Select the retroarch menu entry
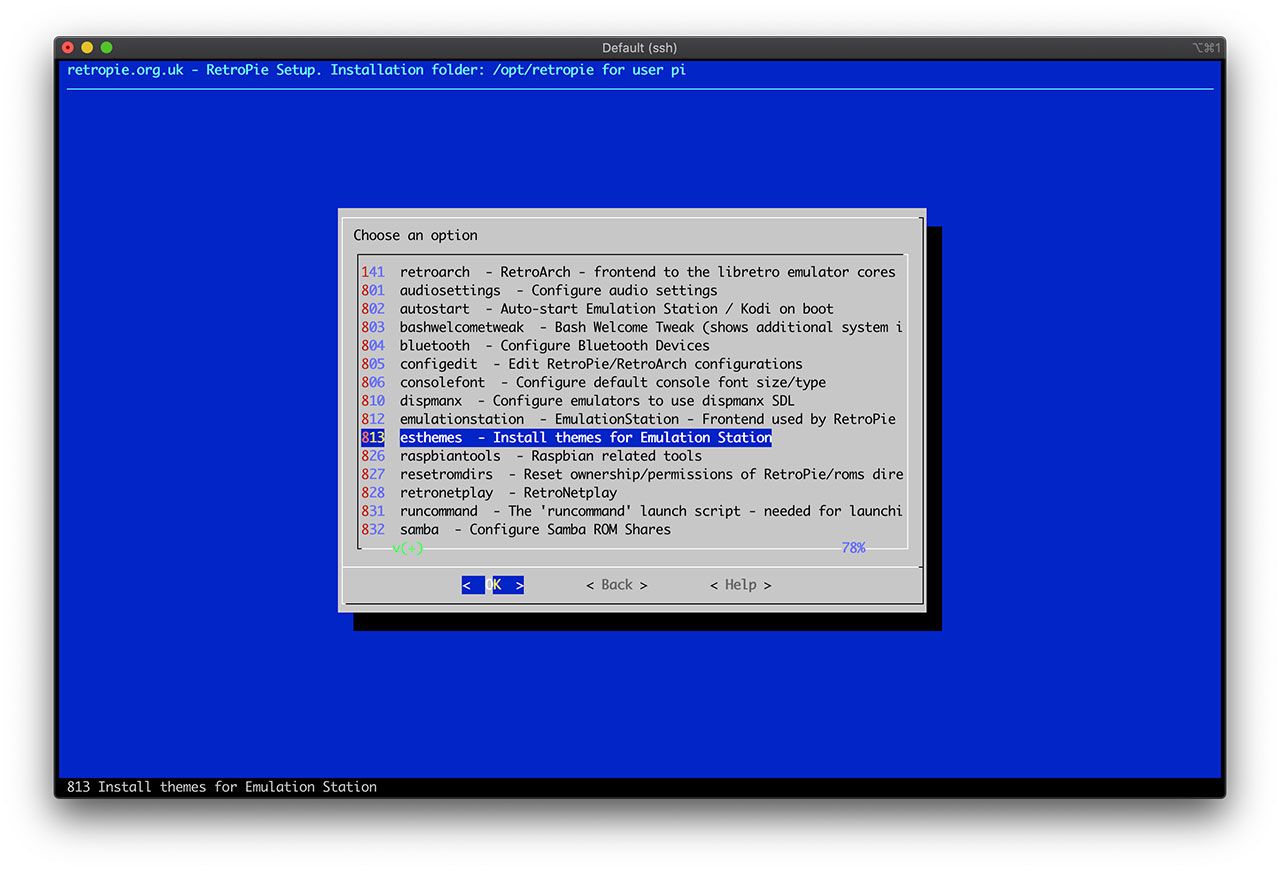 [630, 272]
